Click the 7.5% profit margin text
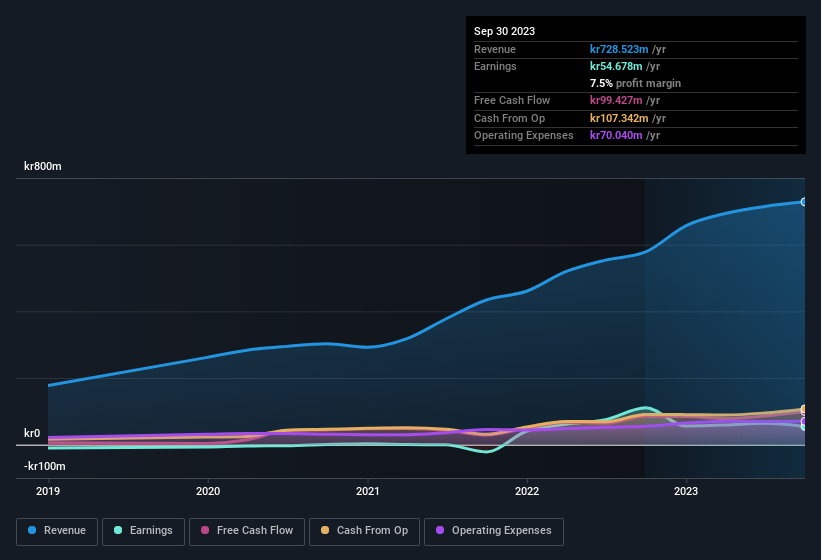821x560 pixels. click(x=635, y=83)
